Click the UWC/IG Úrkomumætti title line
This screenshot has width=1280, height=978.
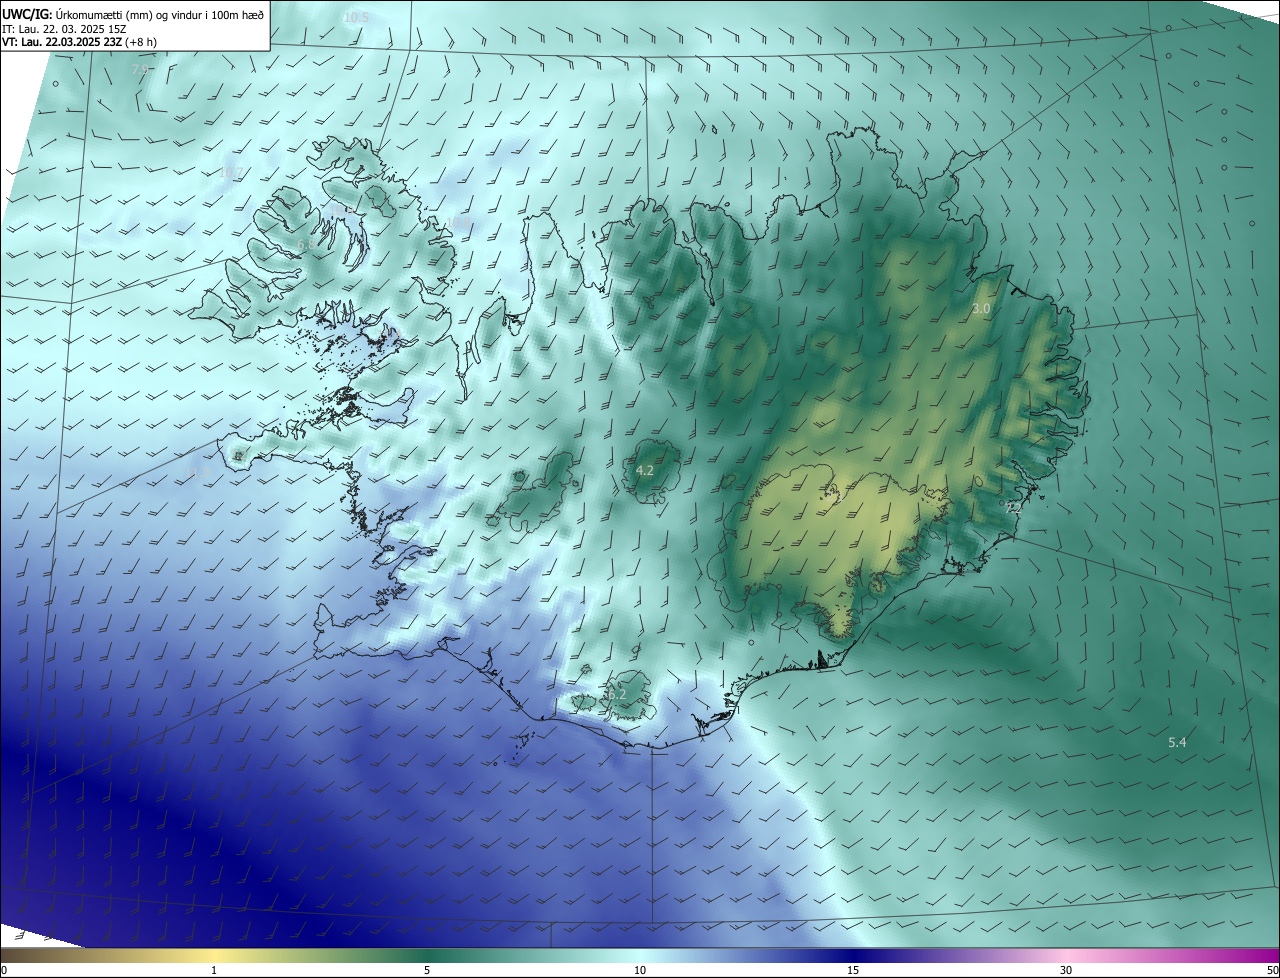click(x=133, y=13)
